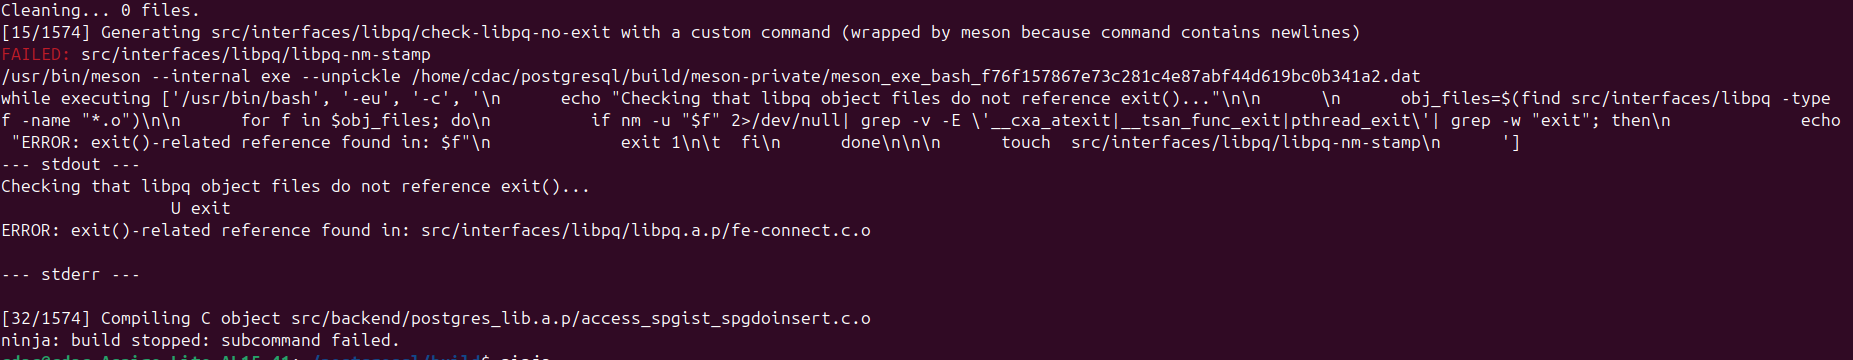
Task: Click the 'U exit' symbol line
Action: click(200, 208)
